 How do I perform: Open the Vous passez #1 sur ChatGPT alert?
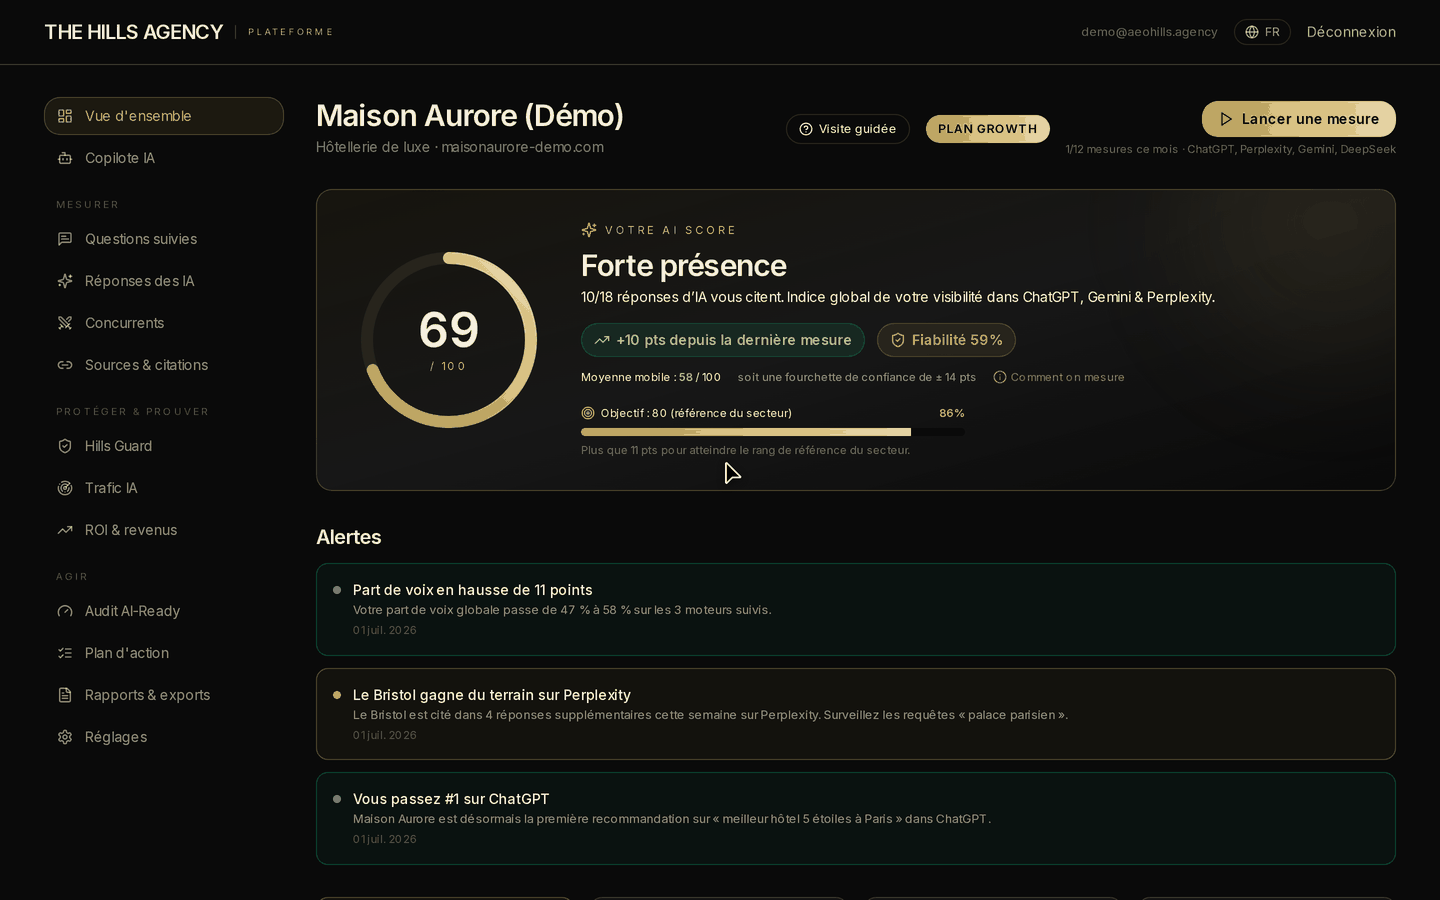(x=856, y=818)
